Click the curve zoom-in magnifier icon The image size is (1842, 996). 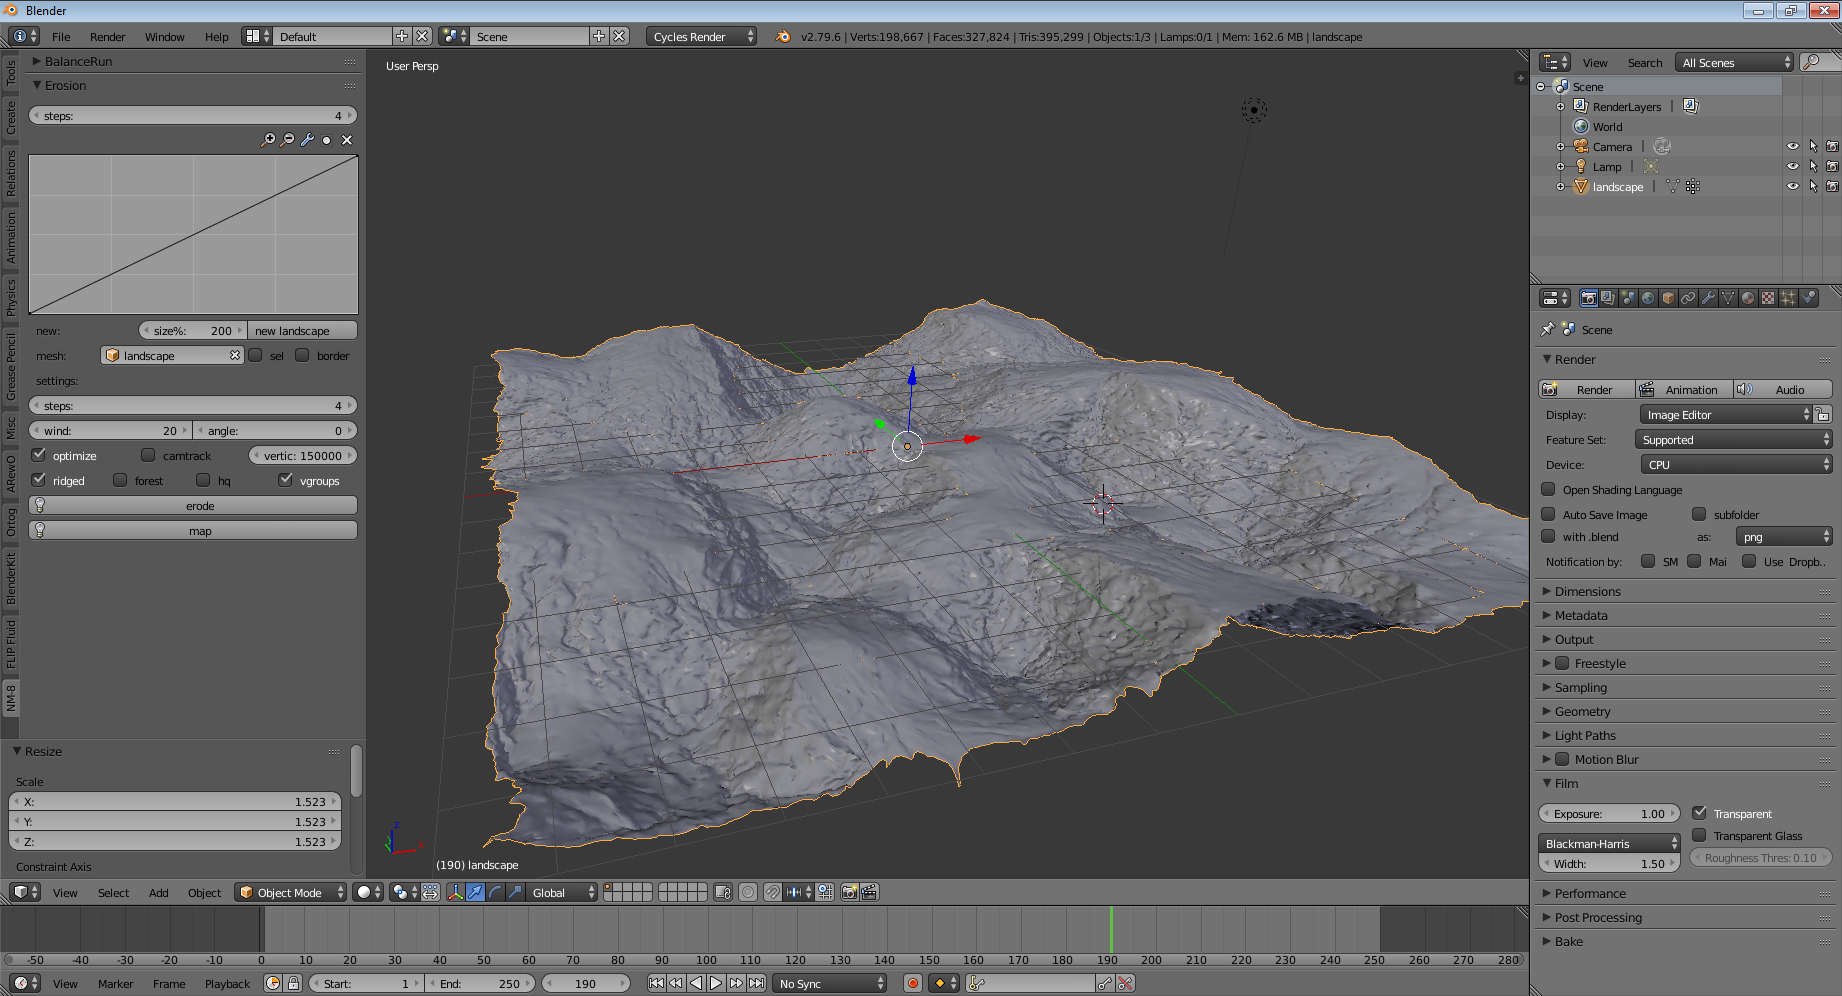click(268, 140)
